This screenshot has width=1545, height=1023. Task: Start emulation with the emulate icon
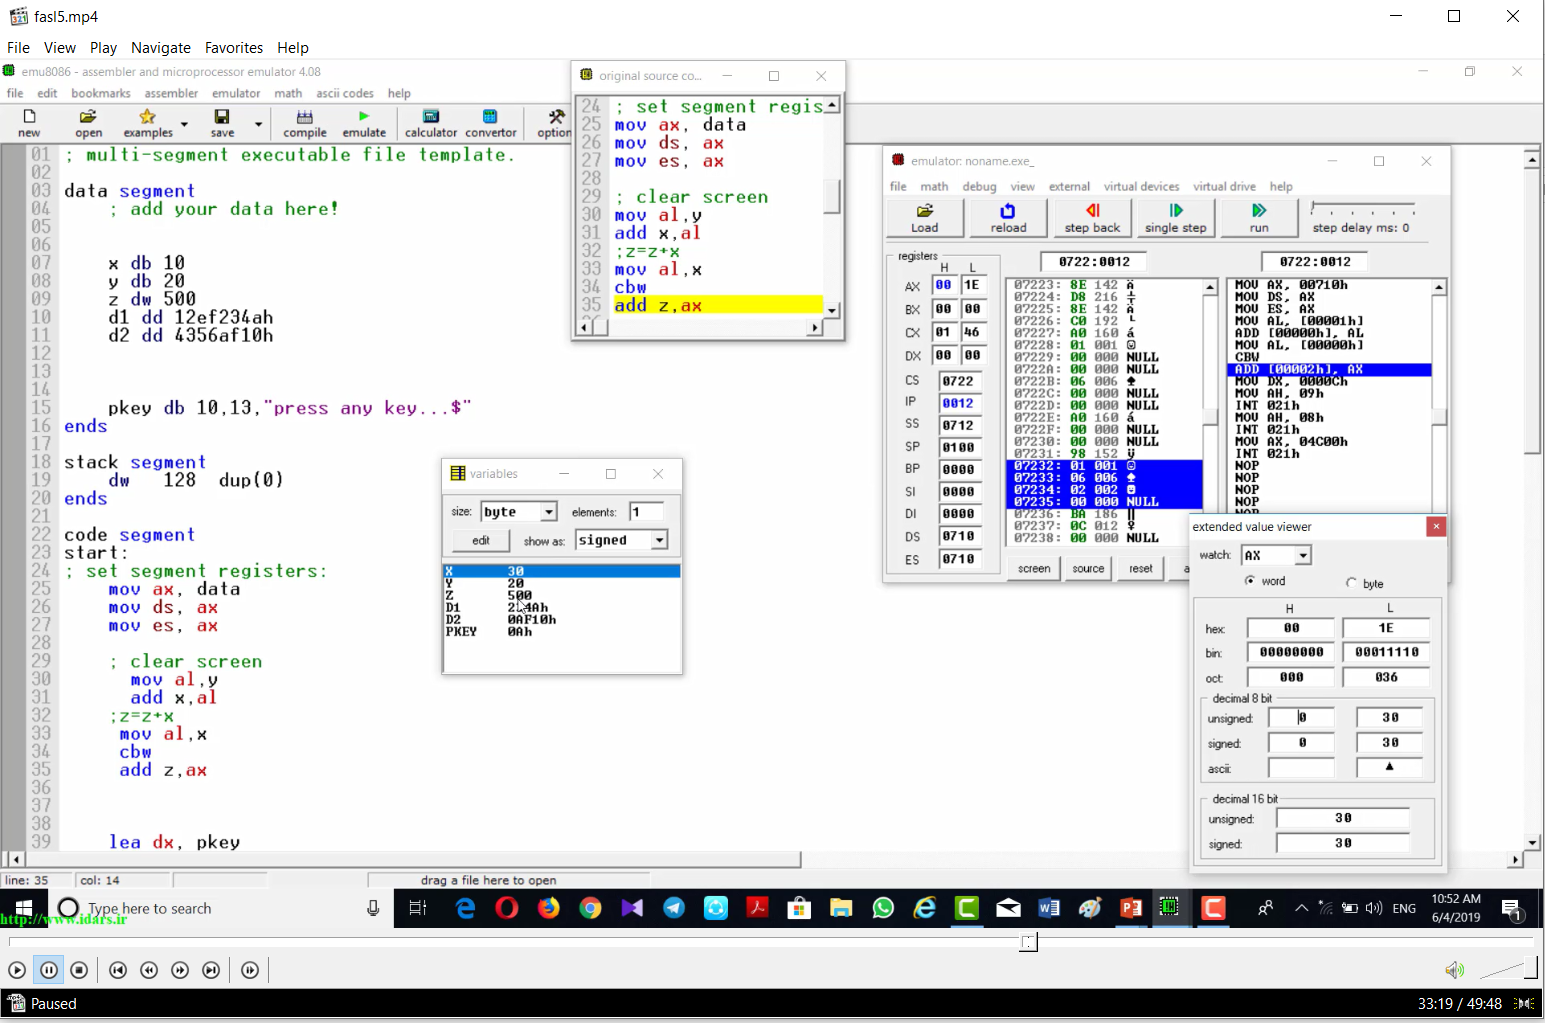click(x=364, y=123)
